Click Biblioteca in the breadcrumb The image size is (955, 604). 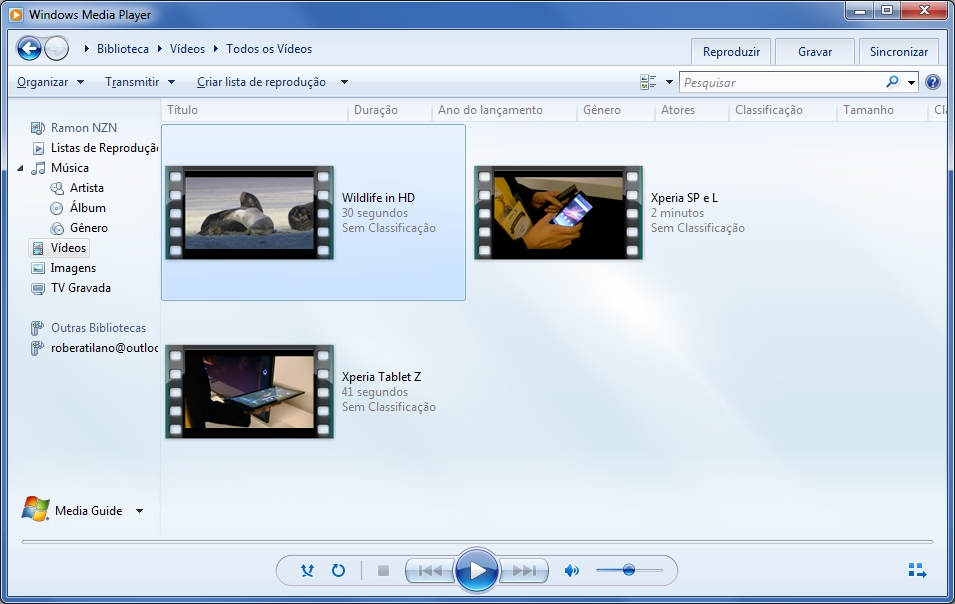[122, 49]
